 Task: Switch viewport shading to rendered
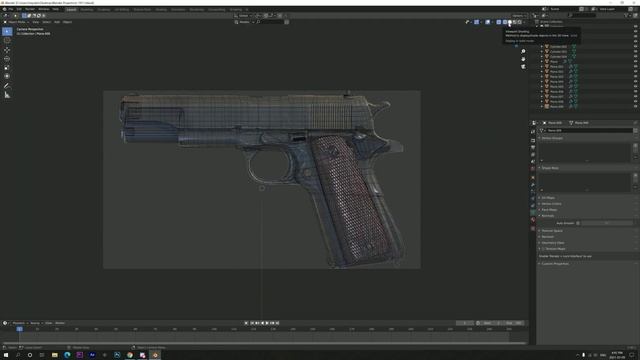520,22
